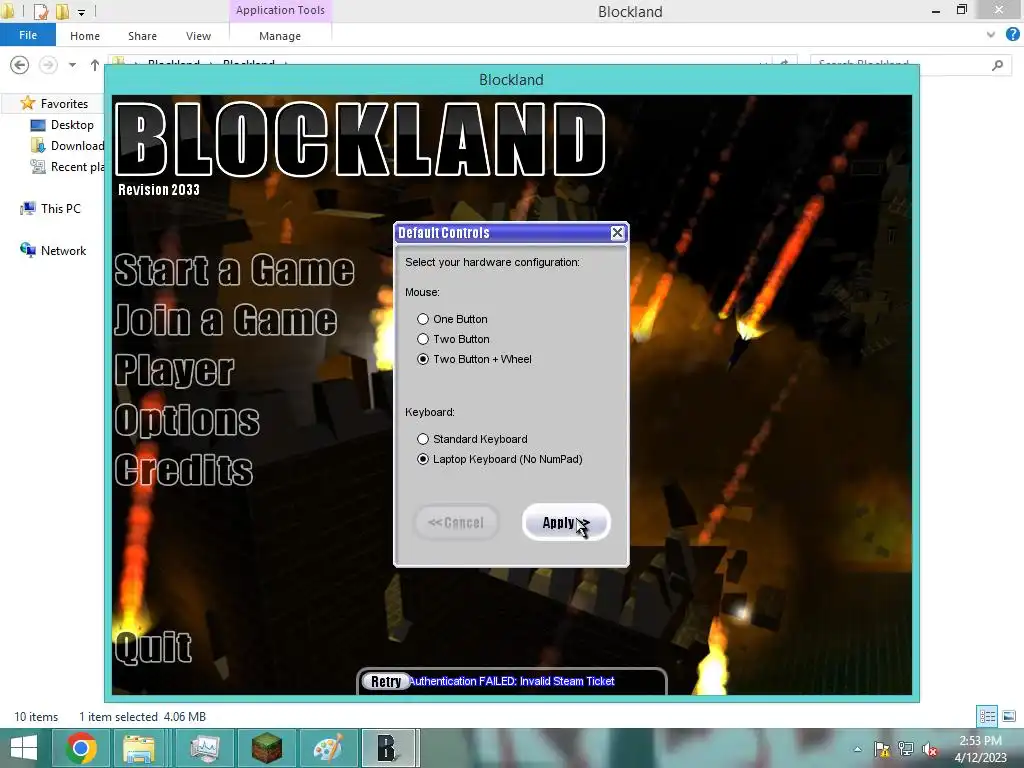
Task: Go up one folder level
Action: coord(95,65)
